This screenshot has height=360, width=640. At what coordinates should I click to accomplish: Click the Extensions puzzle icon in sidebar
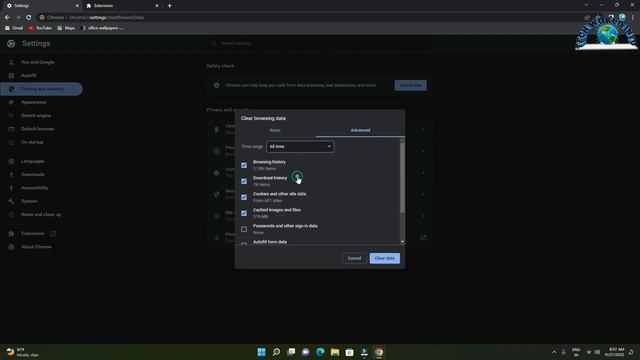pyautogui.click(x=11, y=233)
